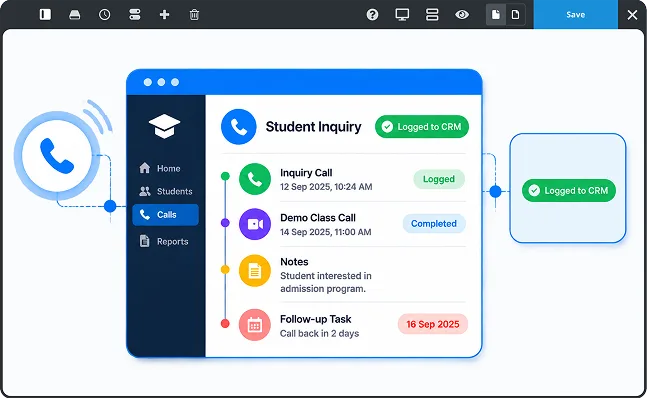Screen dimensions: 647x400
Task: Click Logged to CRM badge beside Student Inquiry
Action: click(422, 127)
